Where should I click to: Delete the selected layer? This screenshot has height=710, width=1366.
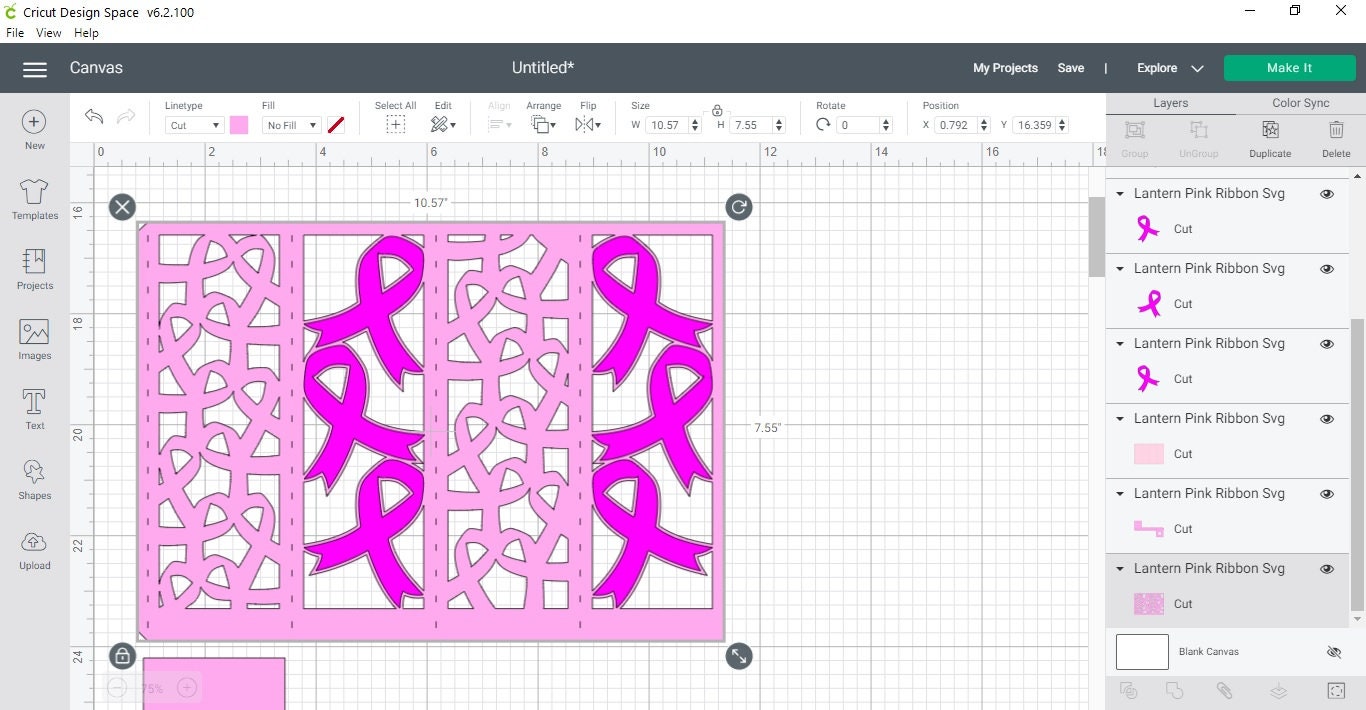coord(1337,137)
